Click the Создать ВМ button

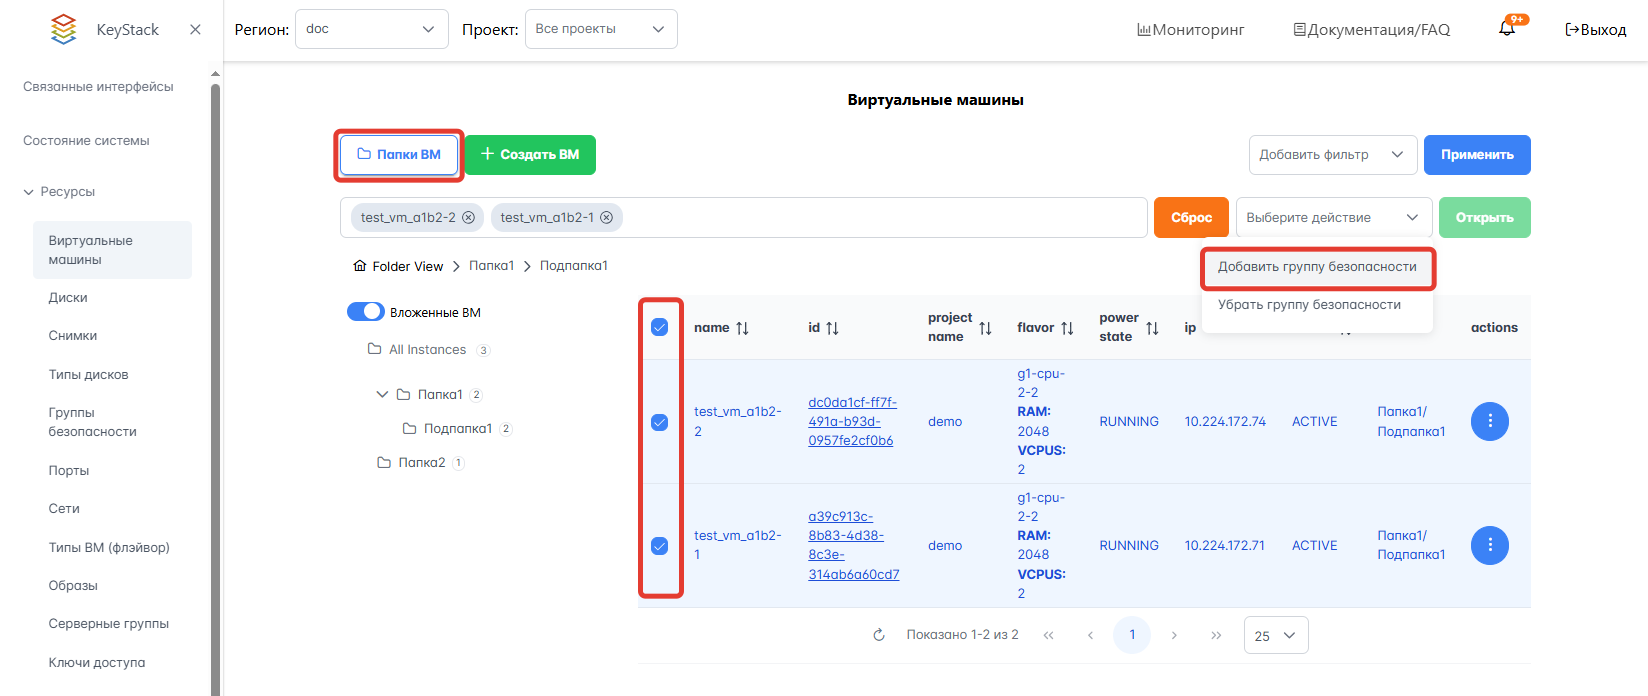530,155
